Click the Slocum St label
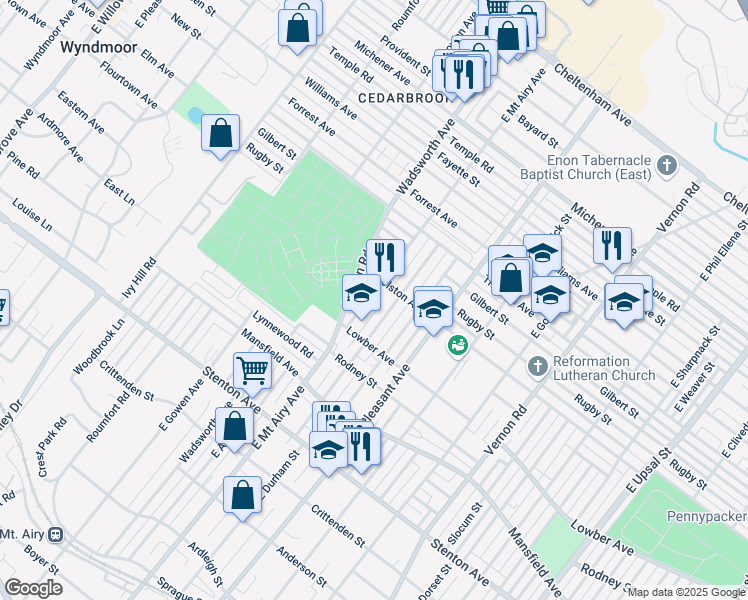 click(x=465, y=523)
